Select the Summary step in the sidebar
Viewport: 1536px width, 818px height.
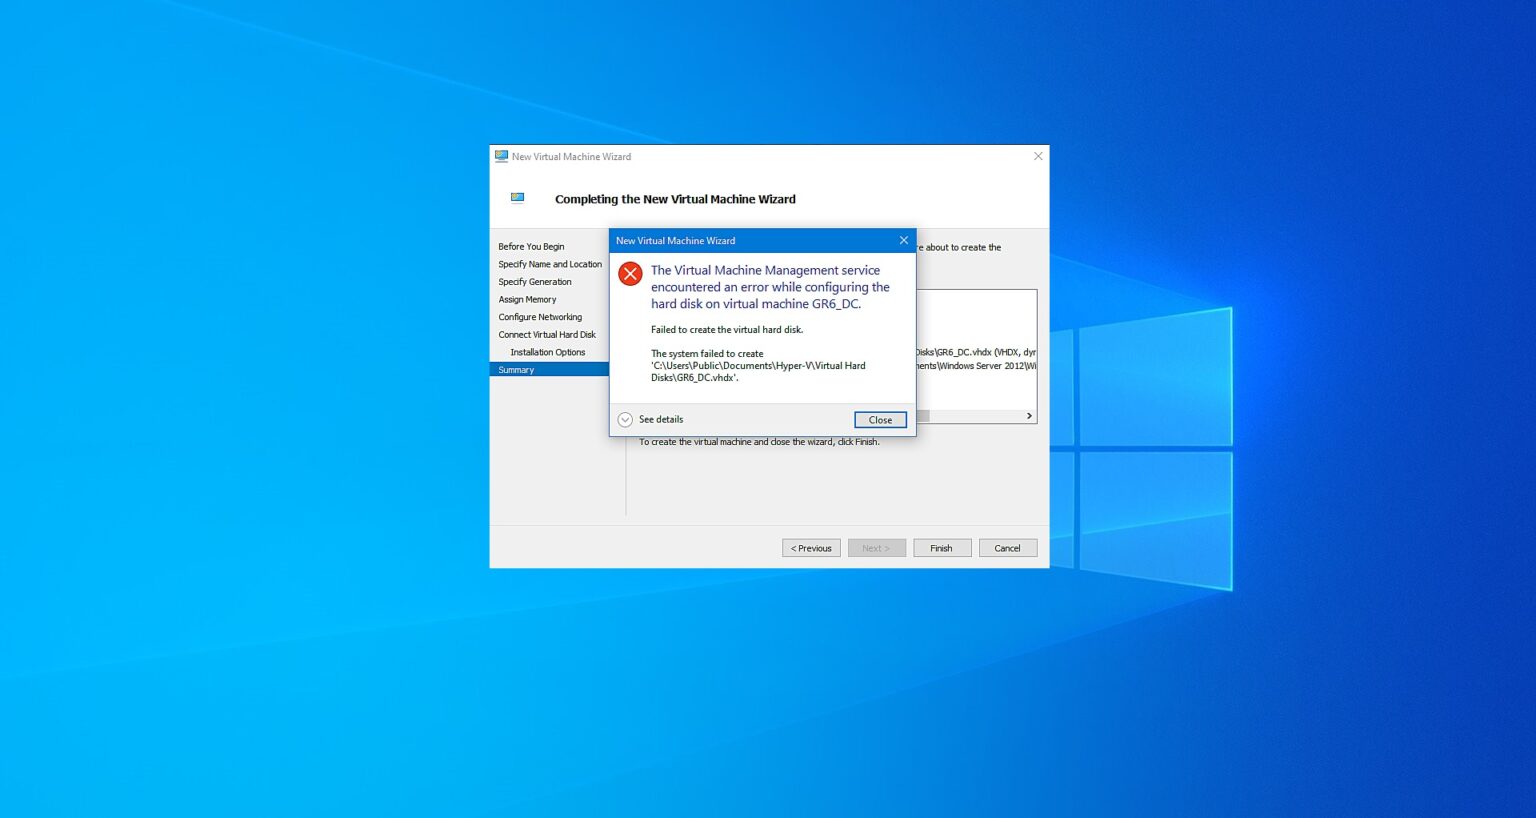[516, 369]
